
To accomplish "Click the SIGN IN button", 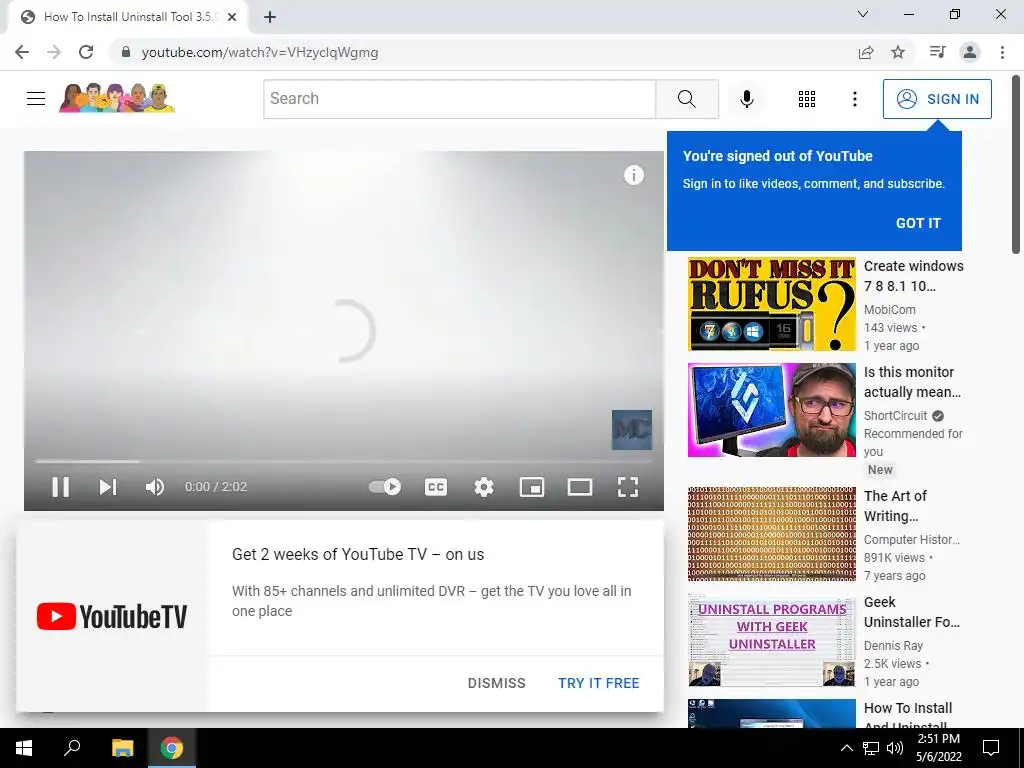I will click(x=937, y=99).
